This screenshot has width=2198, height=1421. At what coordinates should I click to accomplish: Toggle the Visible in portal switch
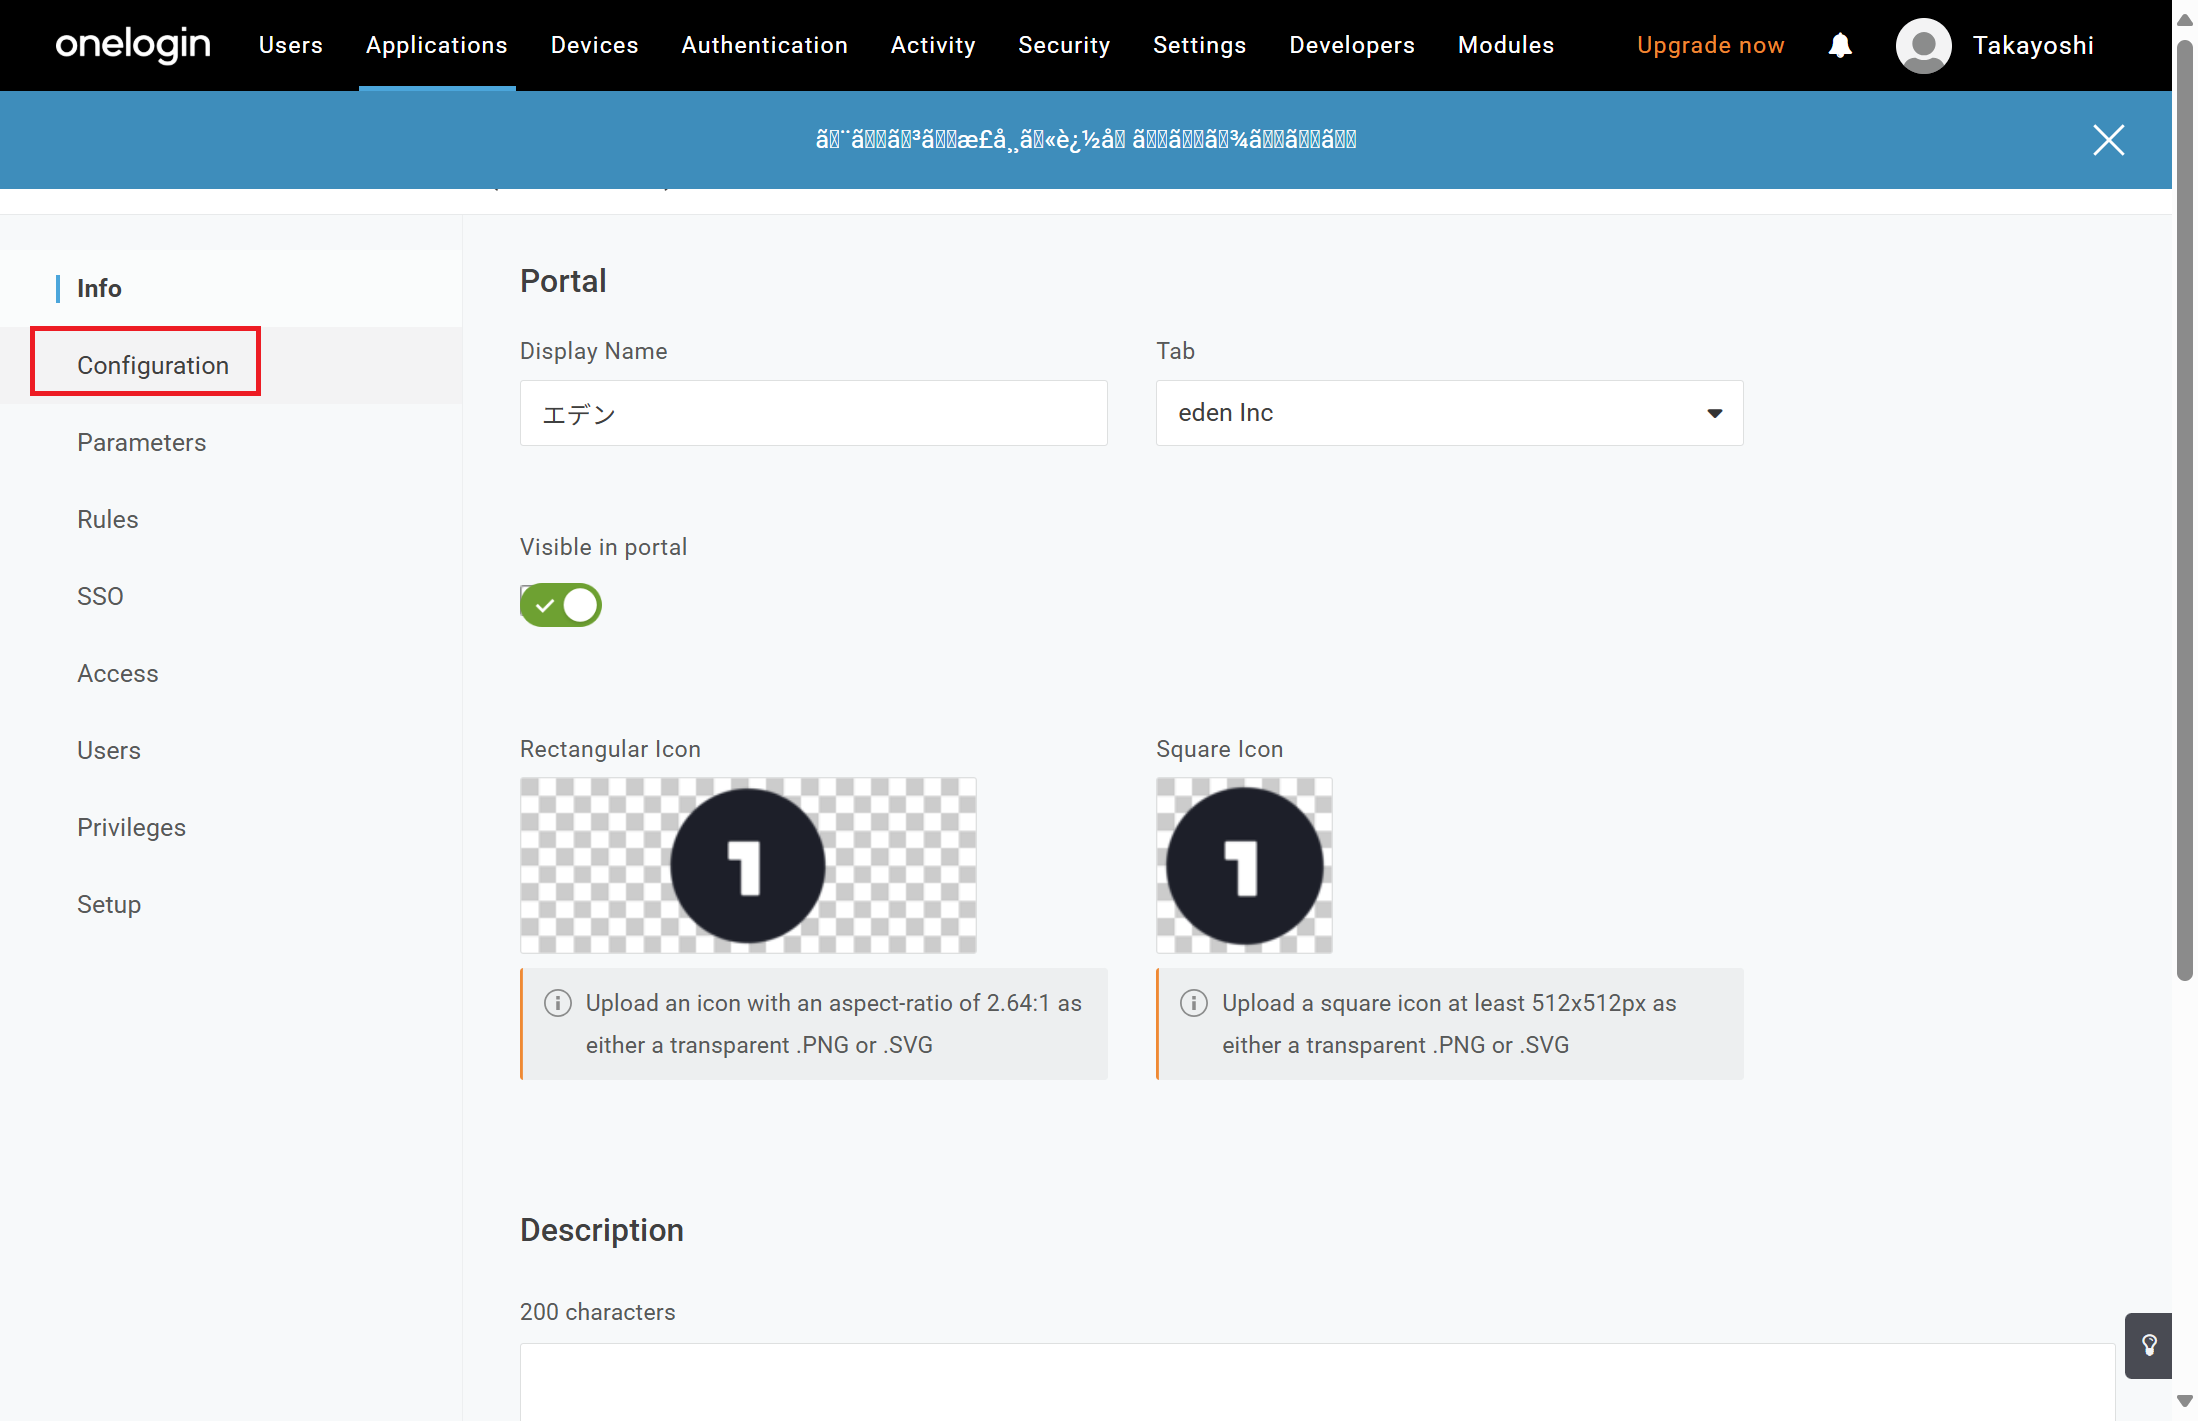[560, 605]
